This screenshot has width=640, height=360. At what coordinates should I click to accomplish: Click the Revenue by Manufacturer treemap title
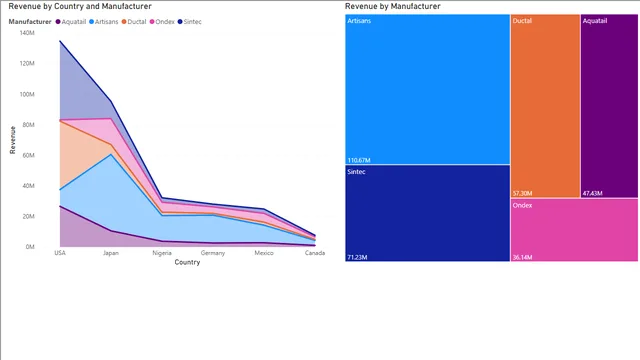[393, 7]
